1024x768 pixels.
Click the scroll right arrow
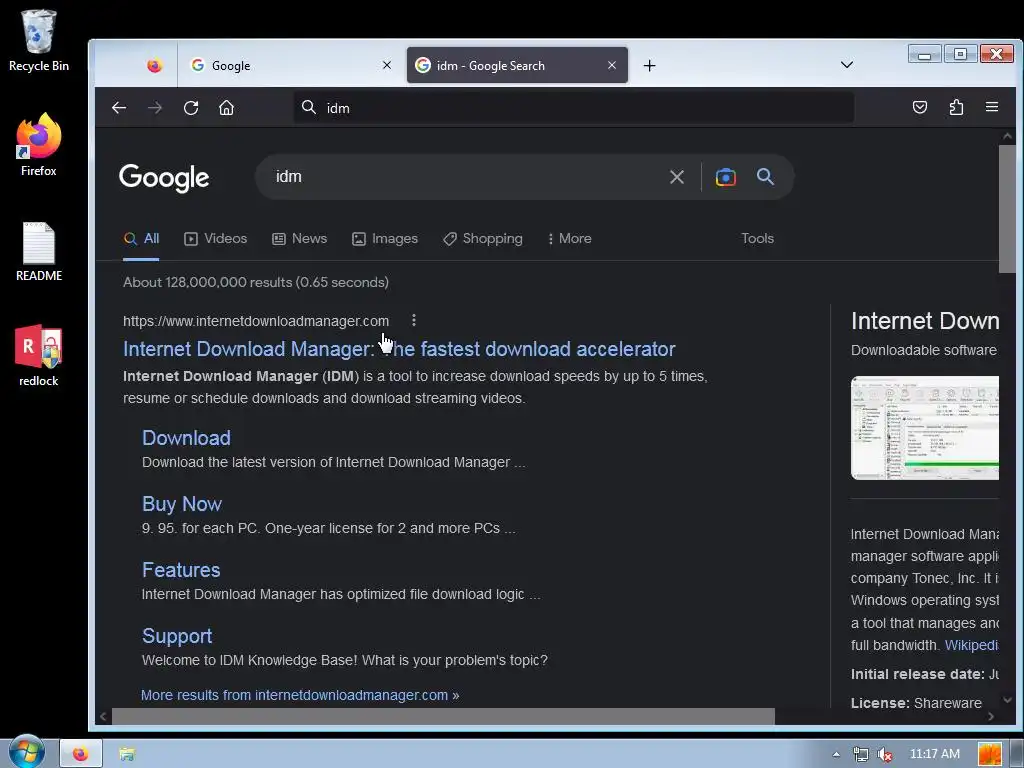(x=991, y=716)
